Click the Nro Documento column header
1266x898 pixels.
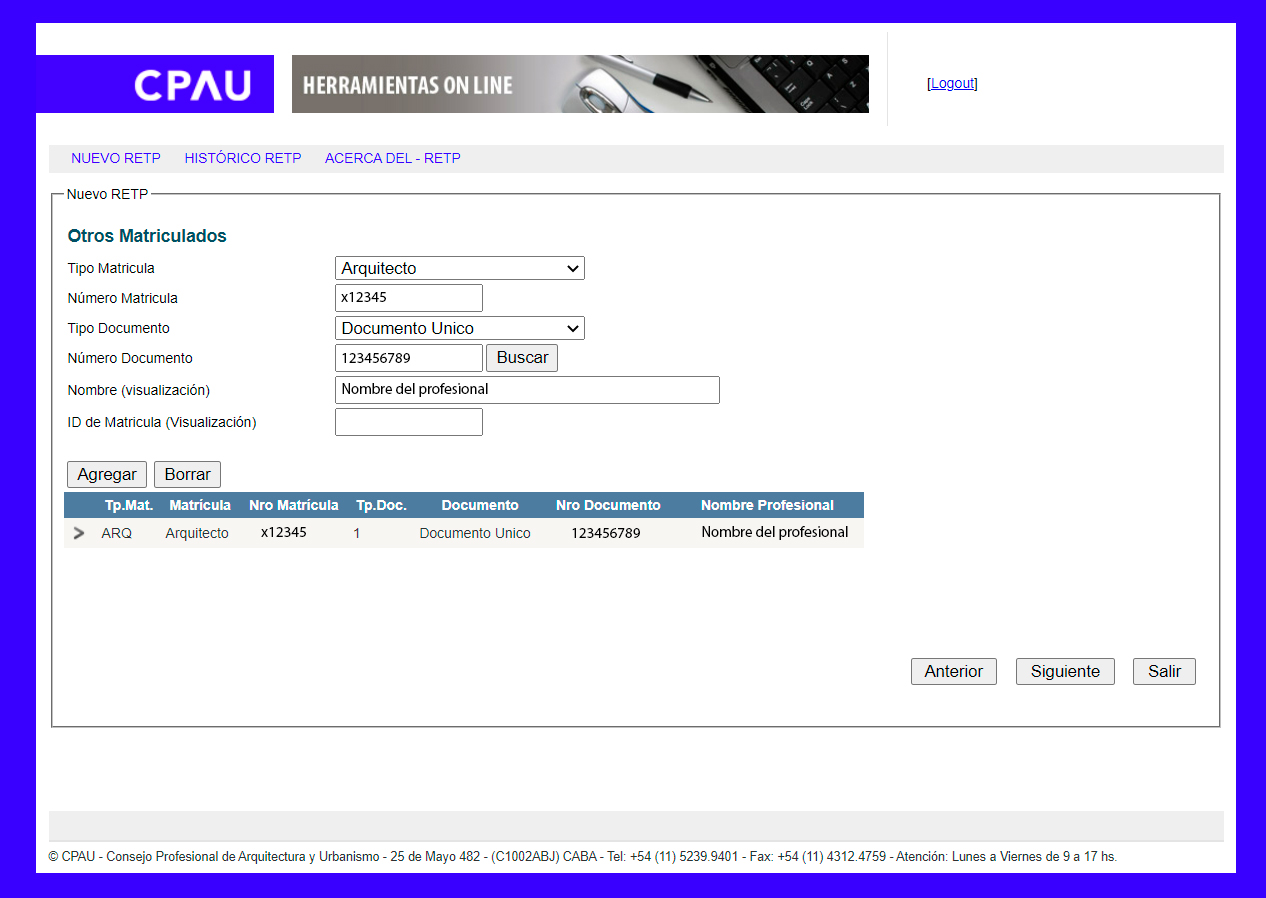pos(608,505)
